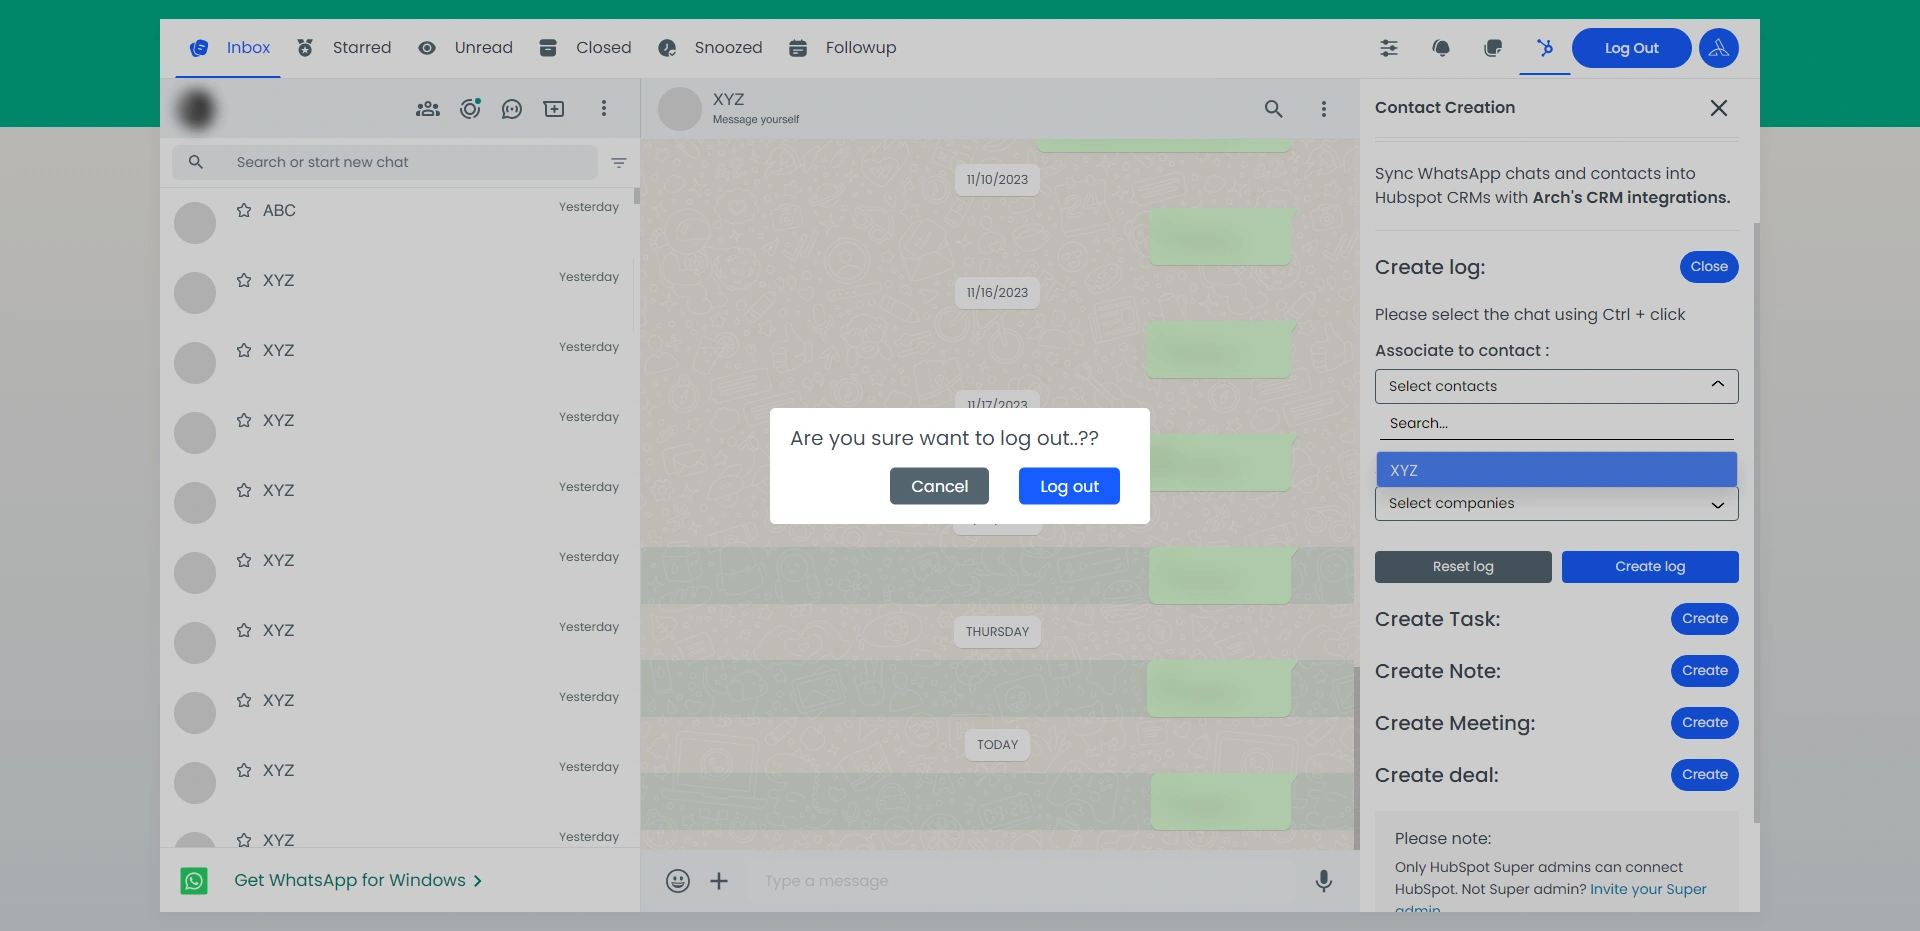Screen dimensions: 1920x931
Task: Collapse the Select contacts dropdown
Action: click(x=1717, y=386)
